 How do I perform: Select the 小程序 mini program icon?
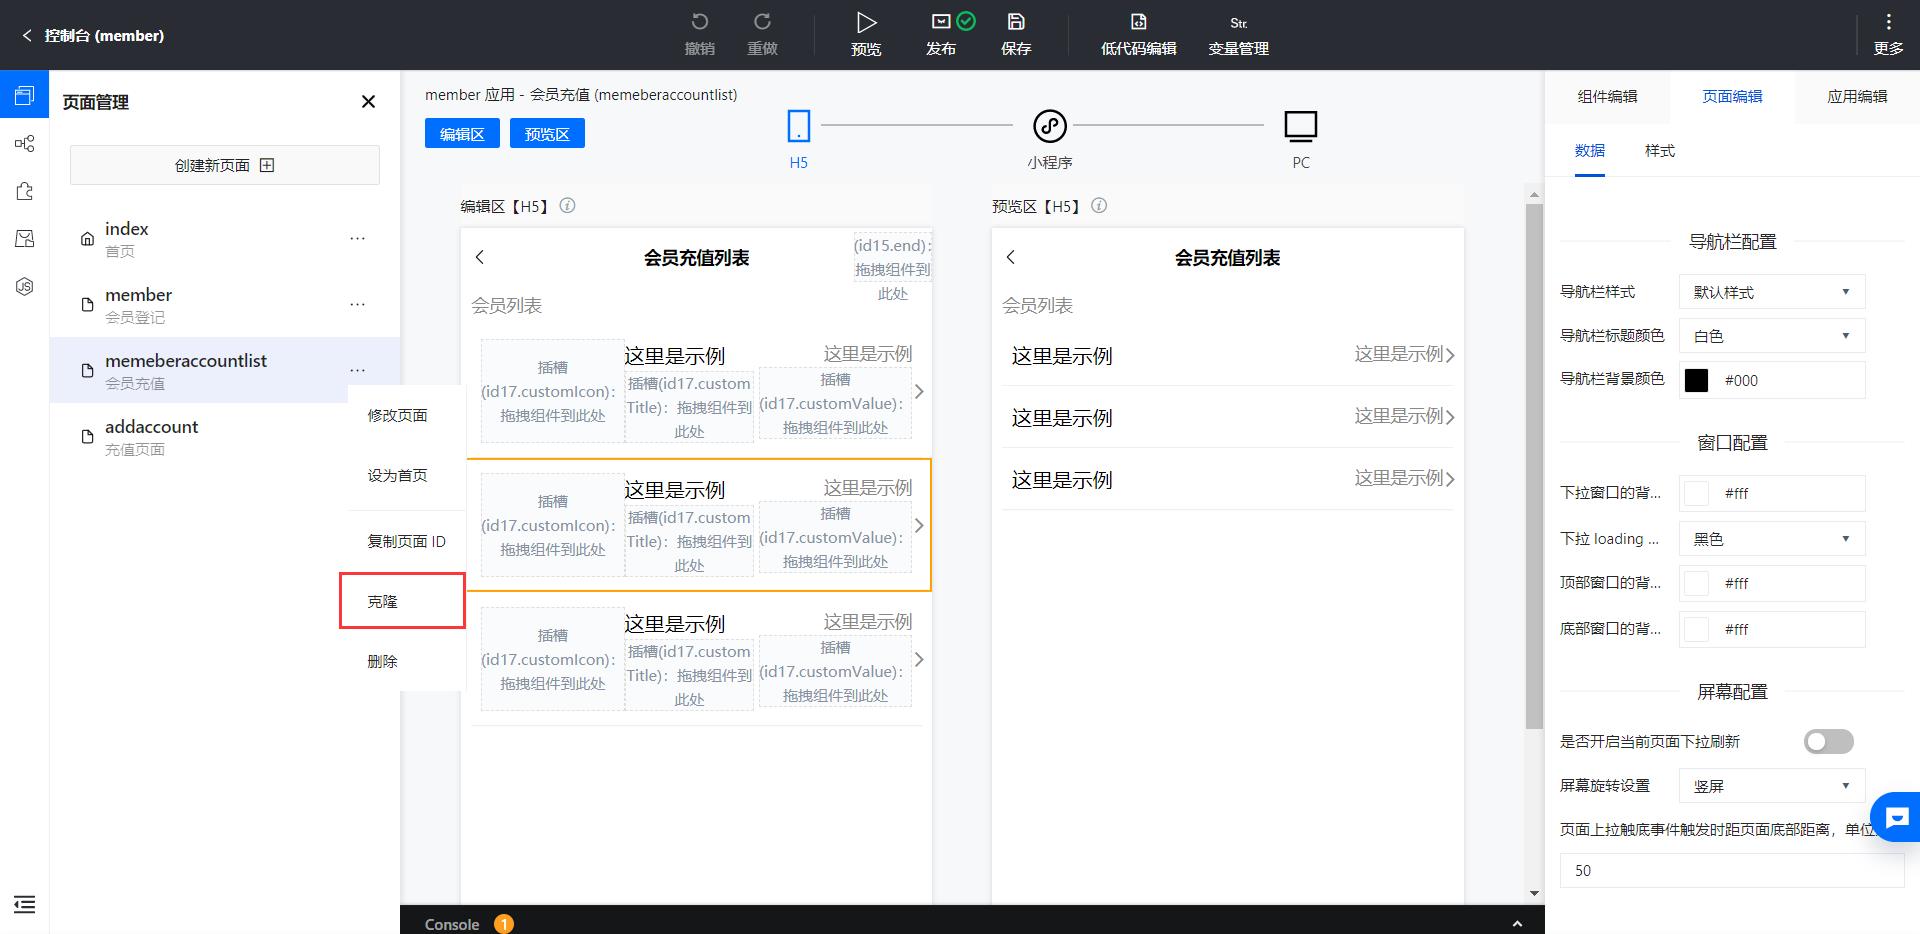click(1049, 126)
